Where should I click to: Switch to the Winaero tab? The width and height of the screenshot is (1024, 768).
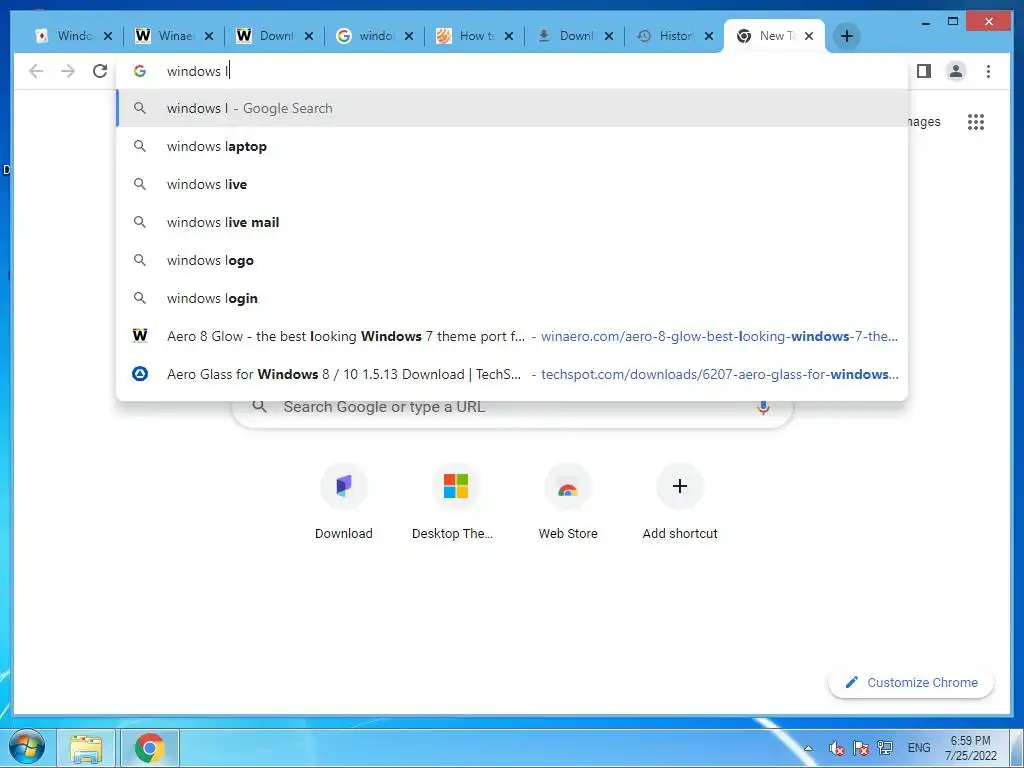173,36
